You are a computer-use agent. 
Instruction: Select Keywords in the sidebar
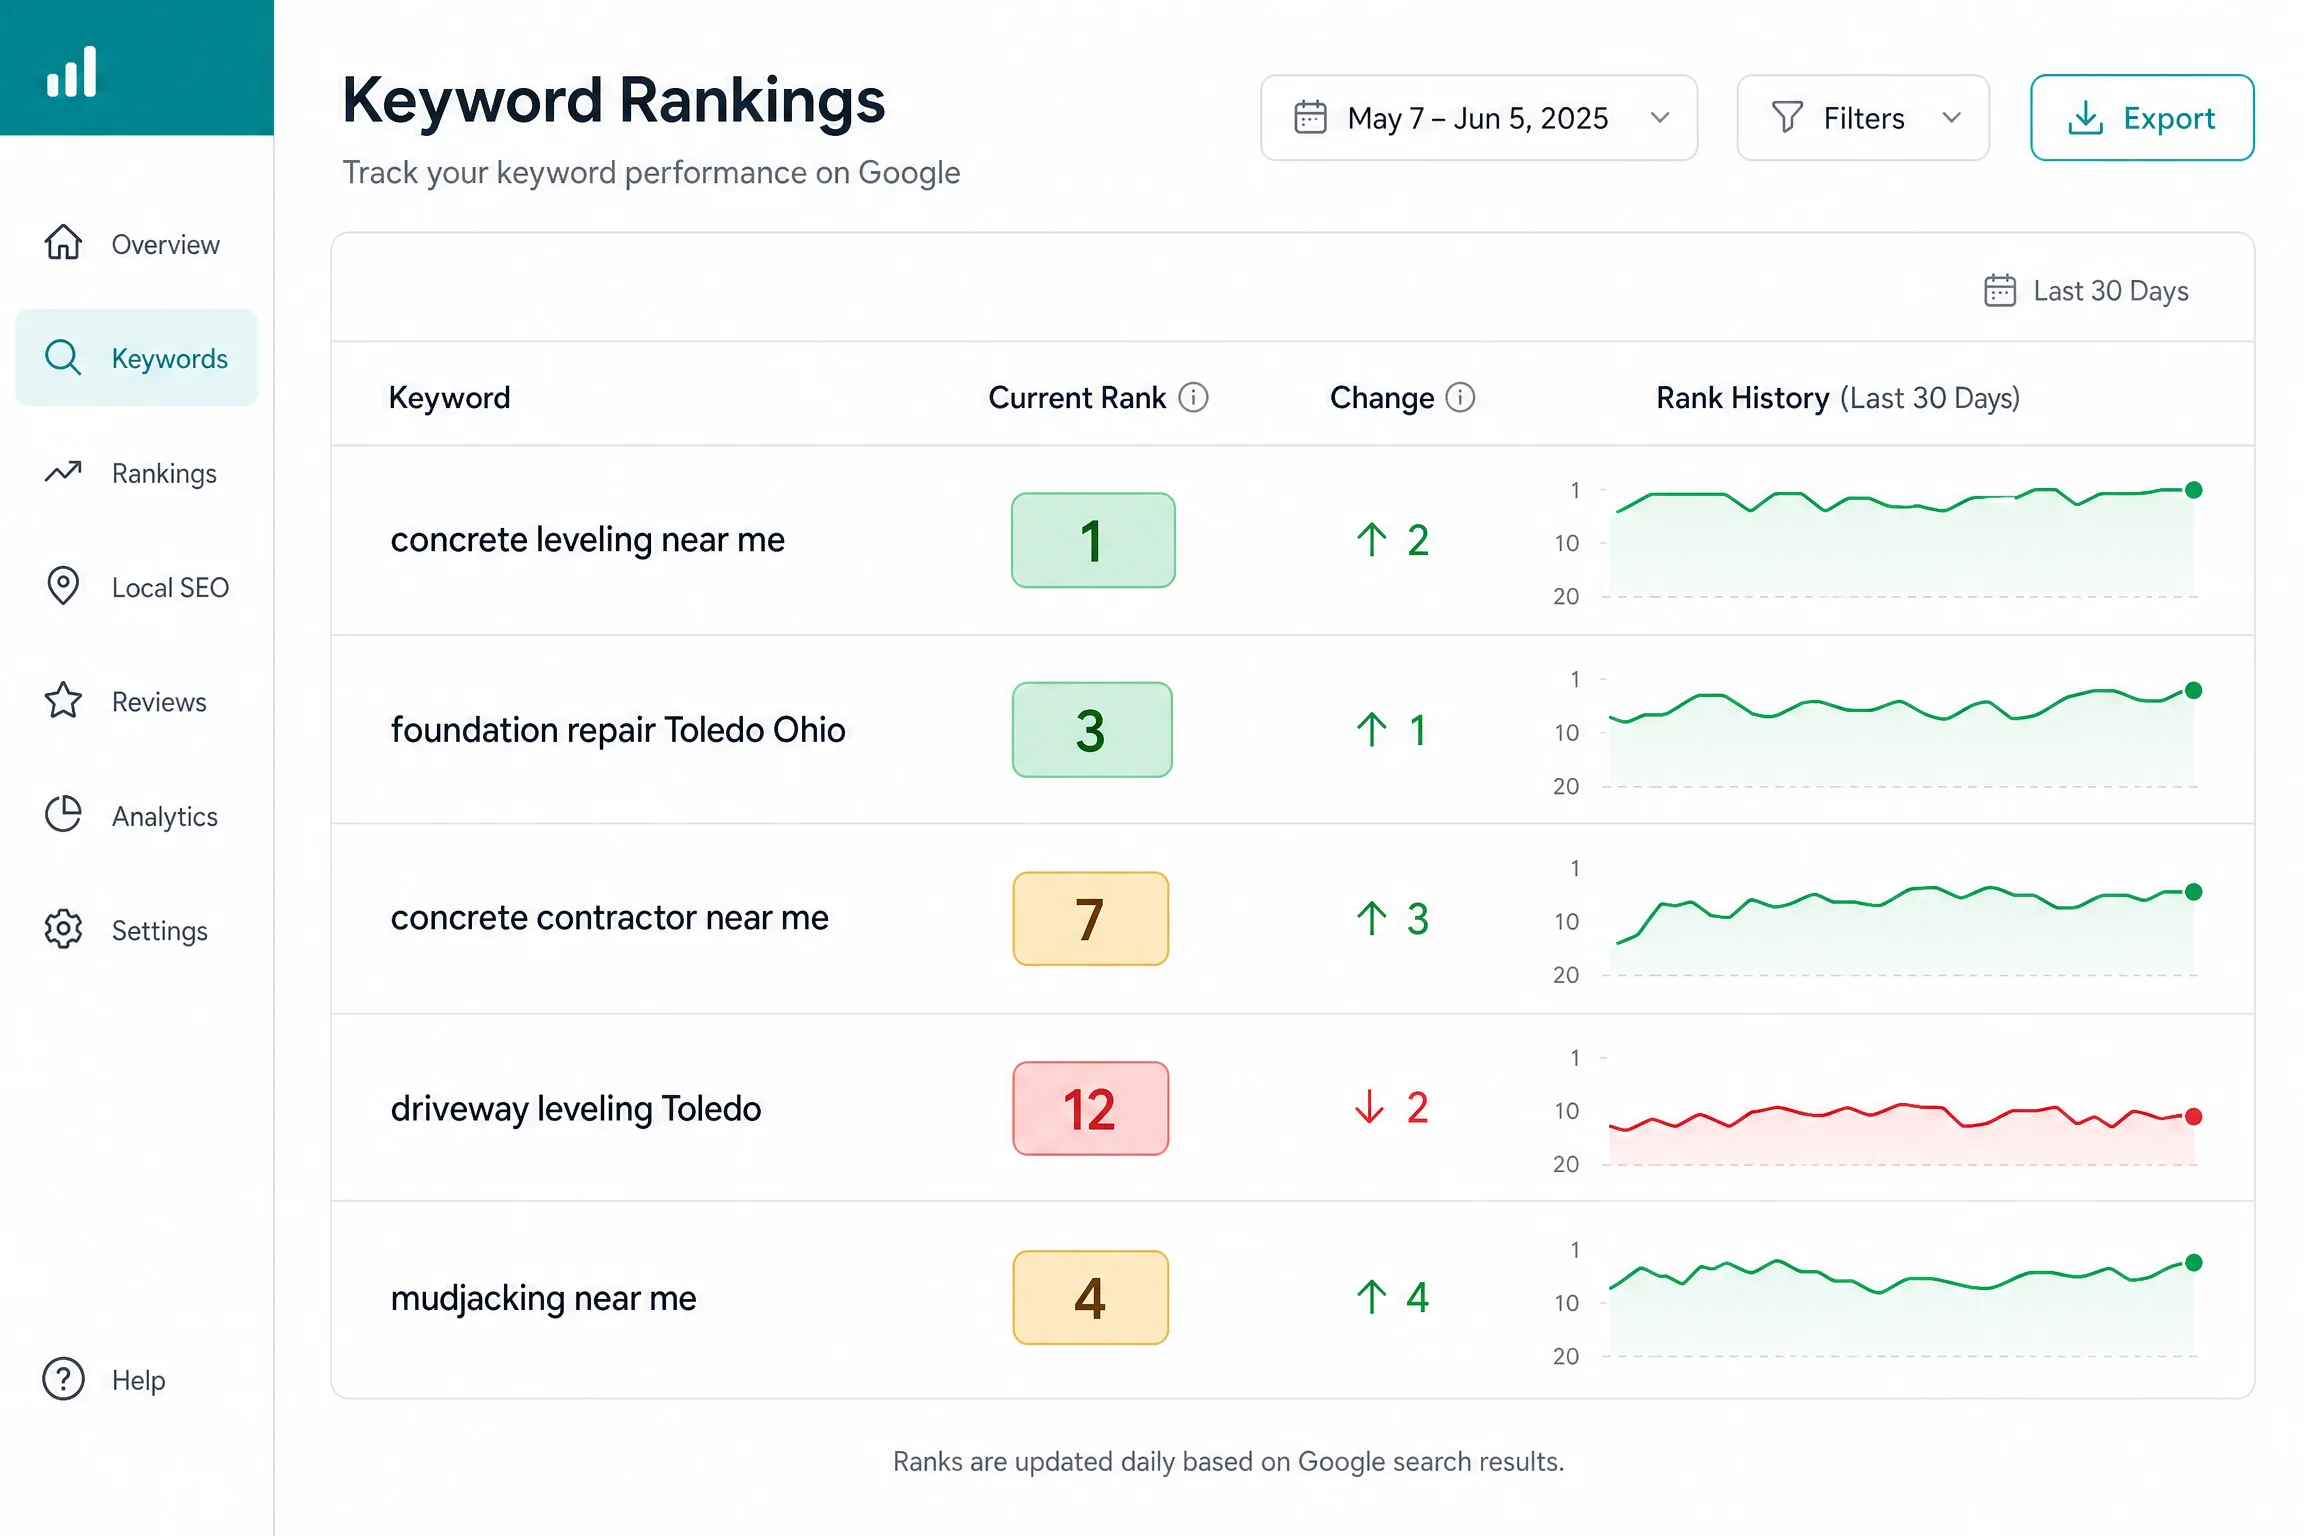136,358
